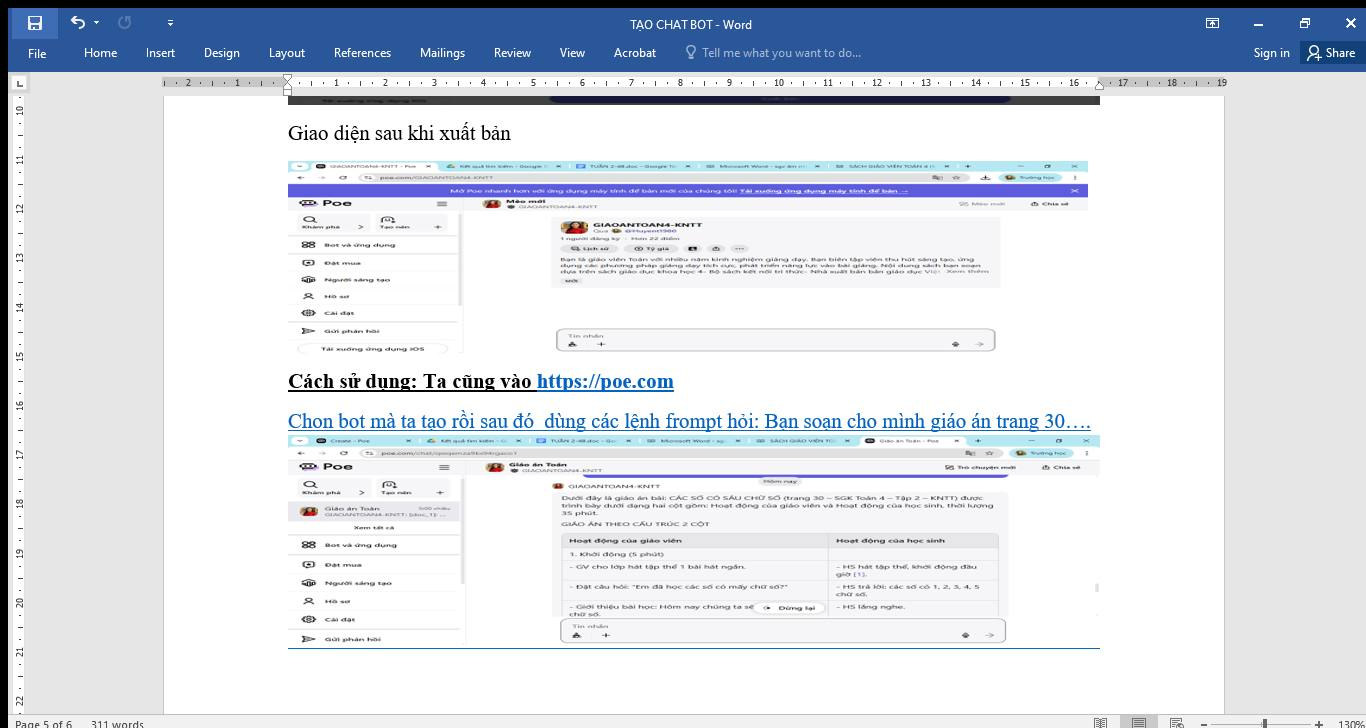The width and height of the screenshot is (1366, 728).
Task: Open Ribbon Display Options
Action: point(1212,23)
